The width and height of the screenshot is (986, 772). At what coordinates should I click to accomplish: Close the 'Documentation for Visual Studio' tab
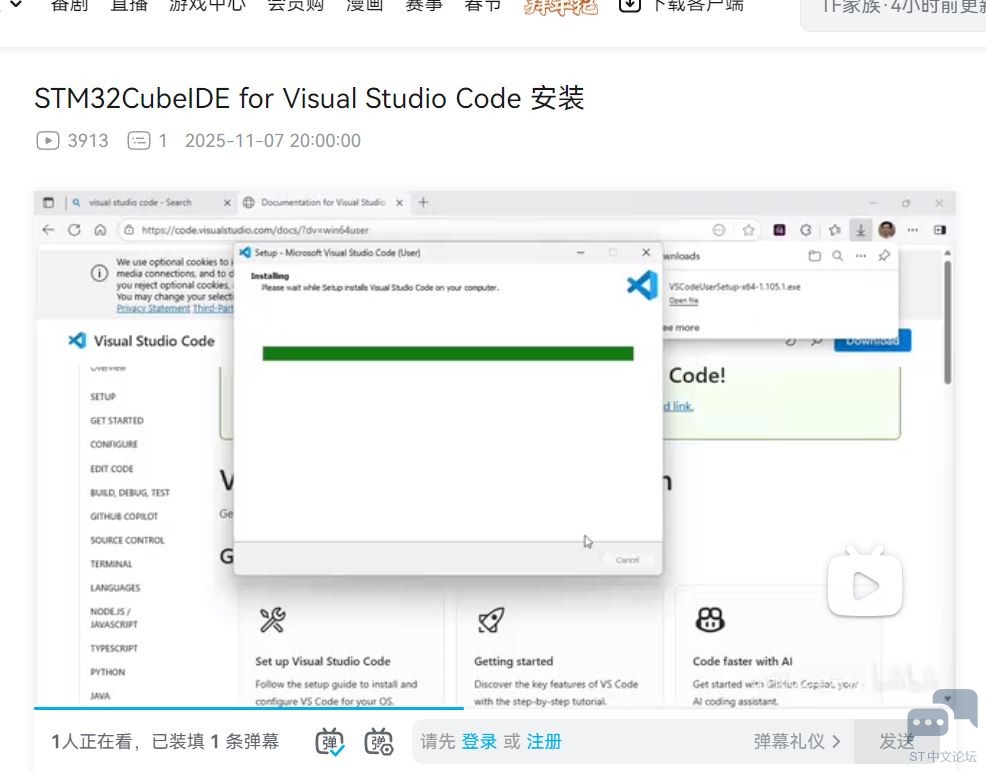399,202
